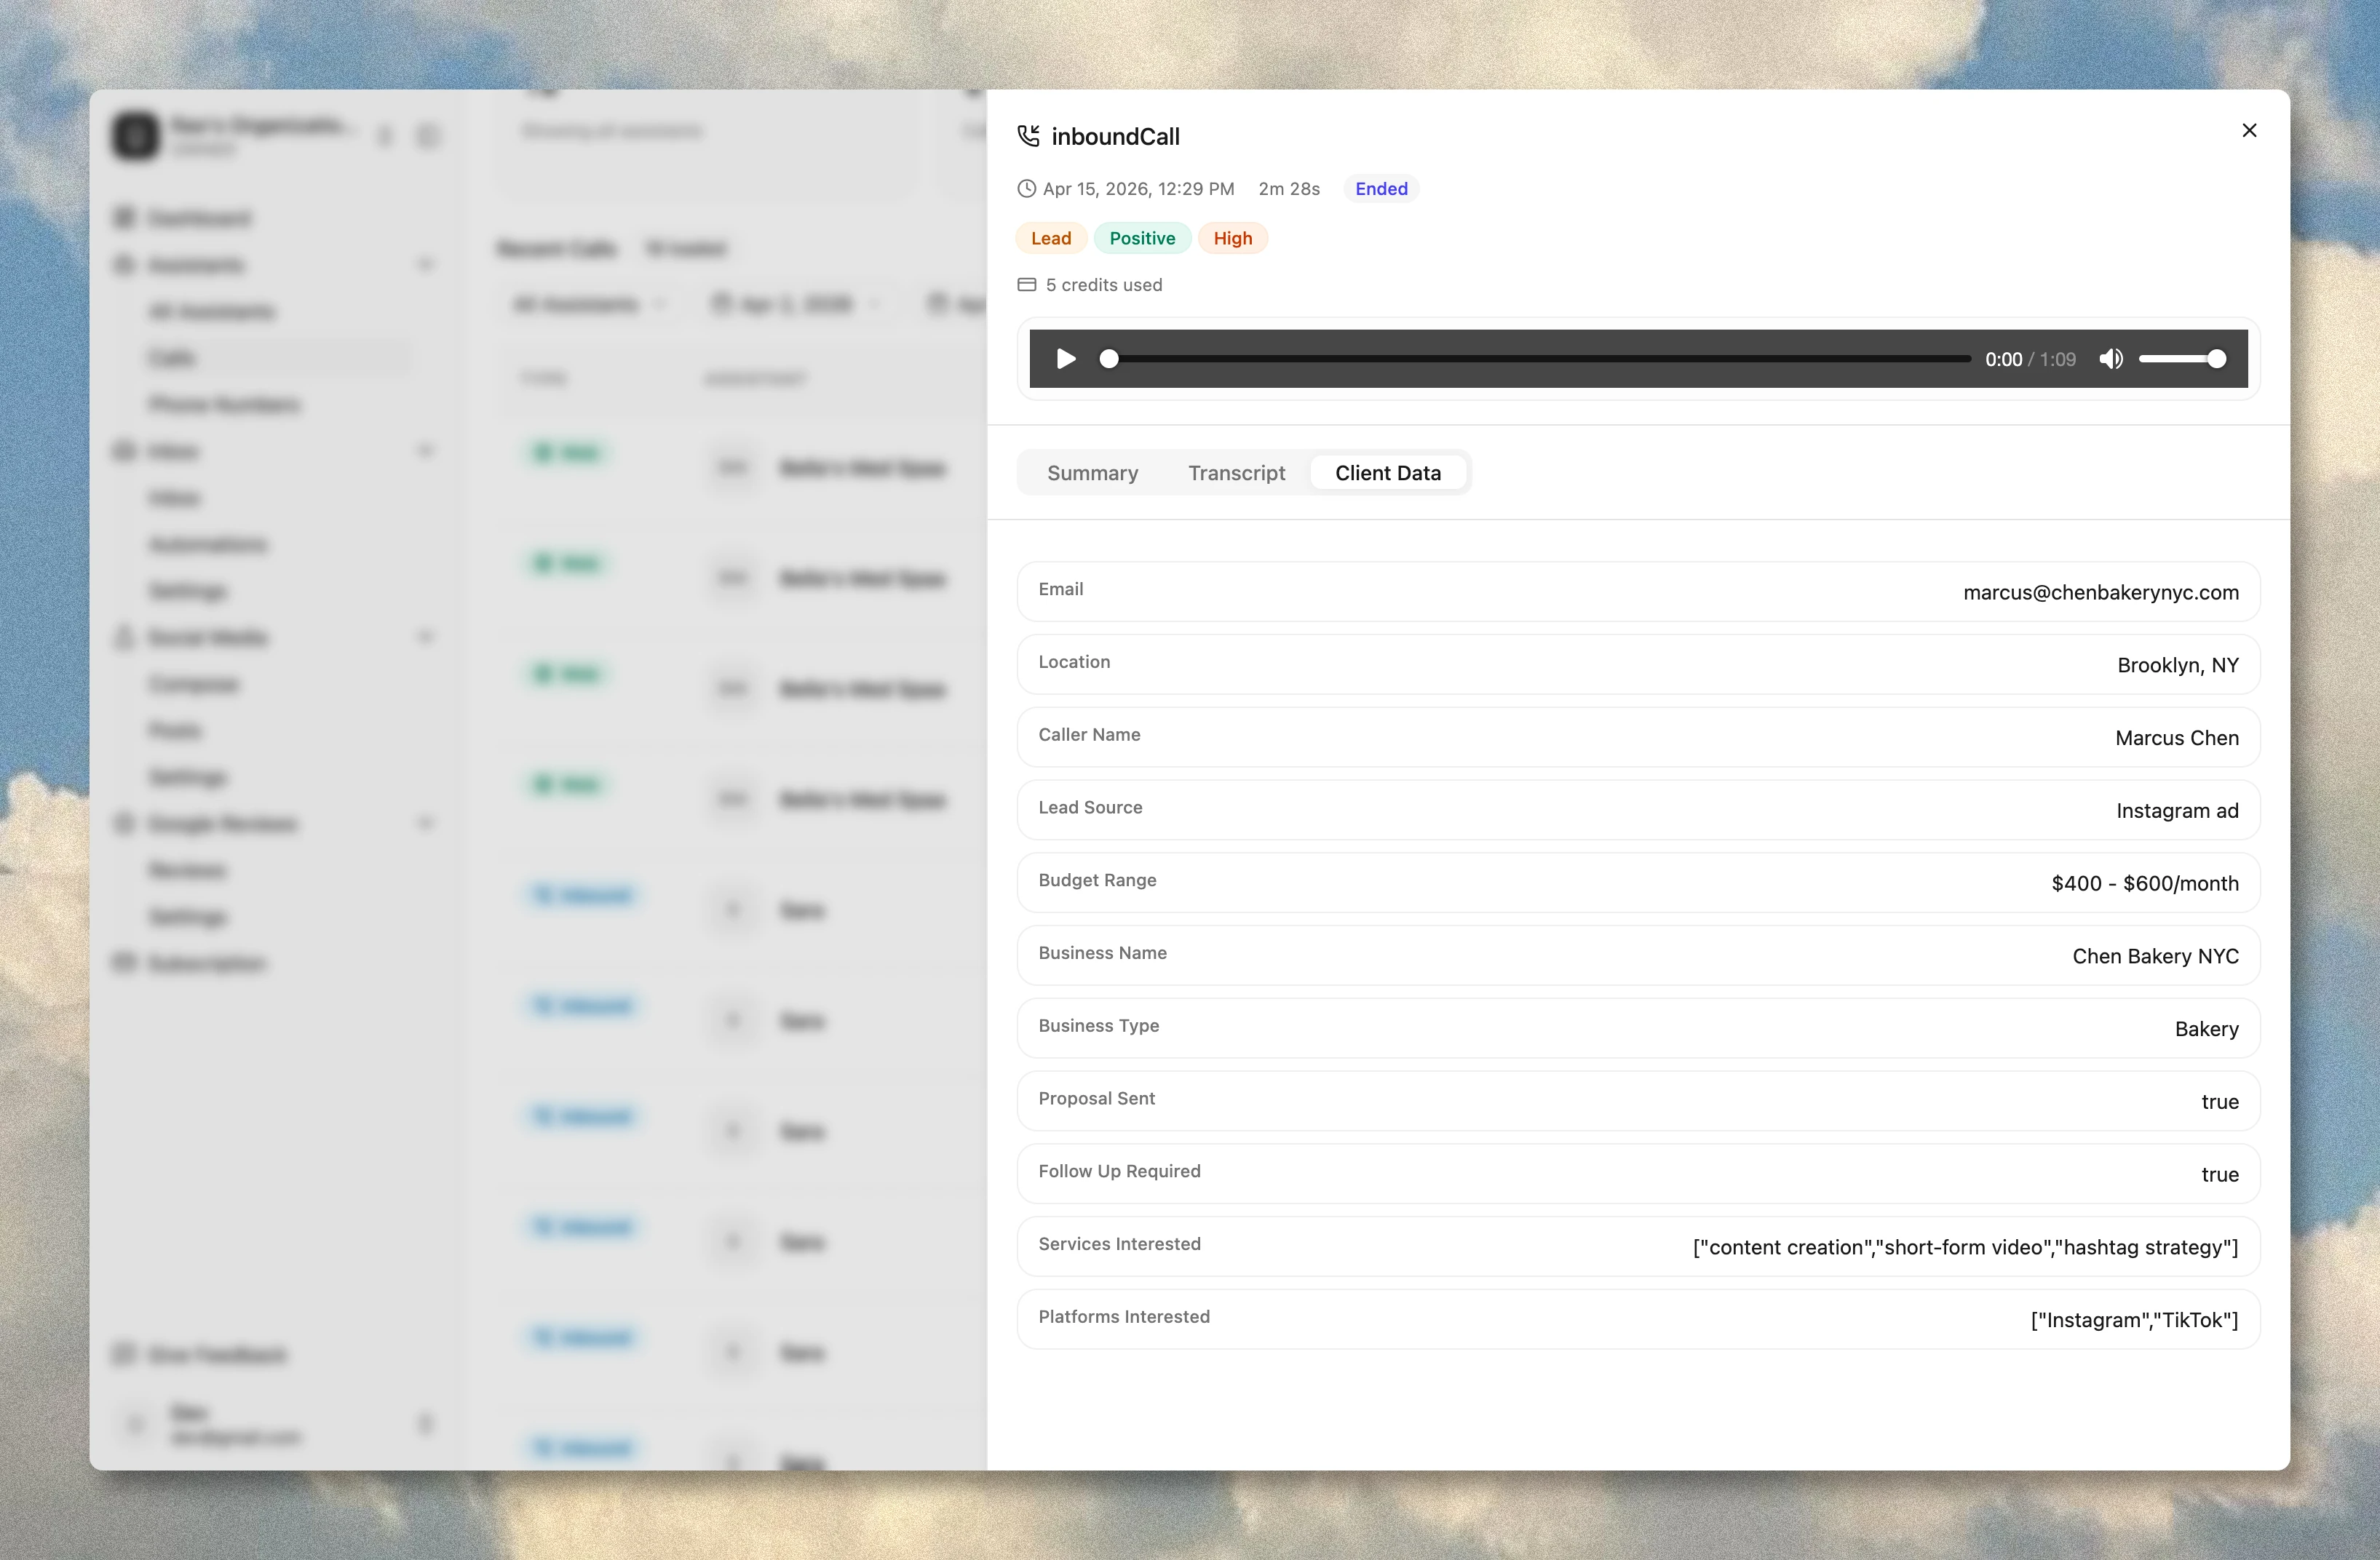2380x1560 pixels.
Task: Click the Ended status badge
Action: [x=1381, y=188]
